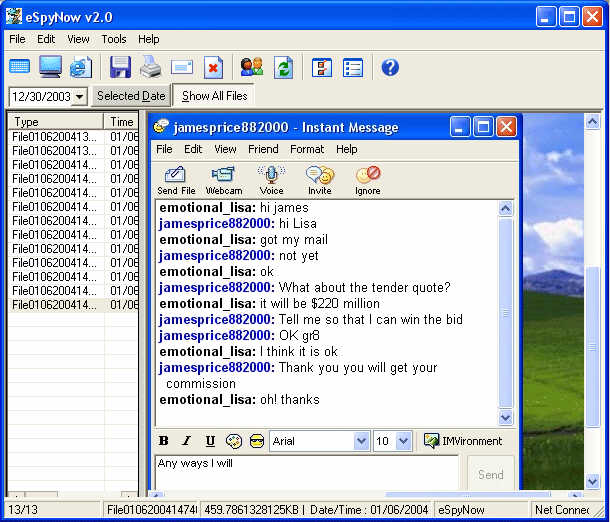Viewport: 610px width, 522px height.
Task: Open the Internet Explorer websites log icon
Action: point(81,67)
